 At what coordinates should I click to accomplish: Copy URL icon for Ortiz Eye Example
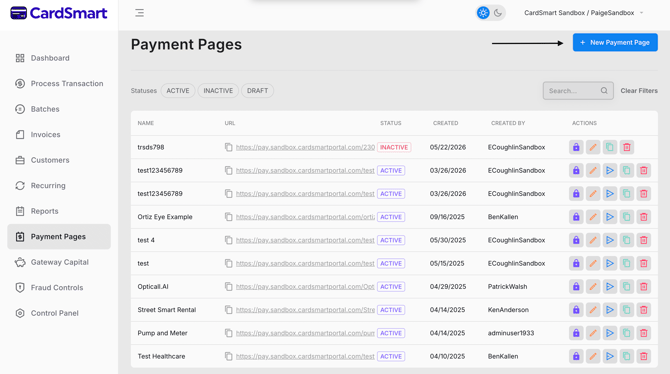[x=229, y=217]
